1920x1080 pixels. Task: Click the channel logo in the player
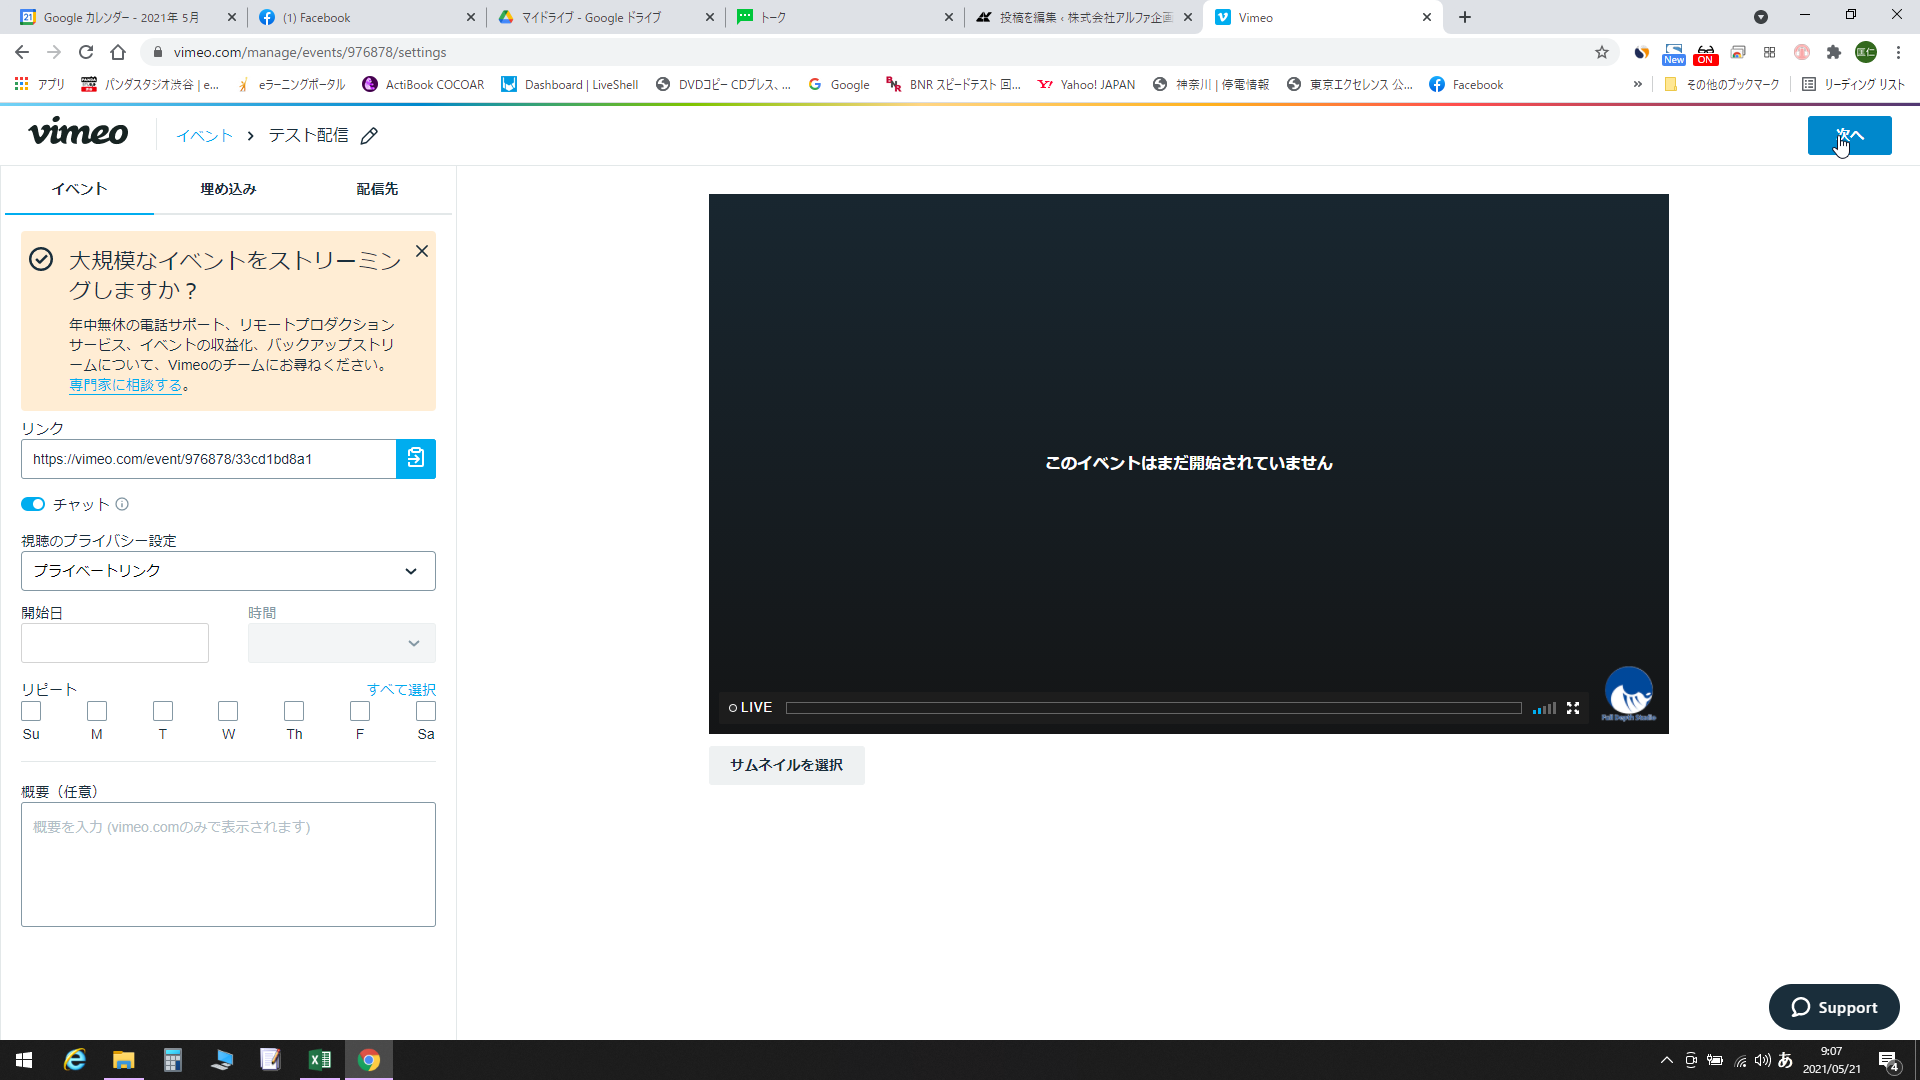pyautogui.click(x=1629, y=693)
